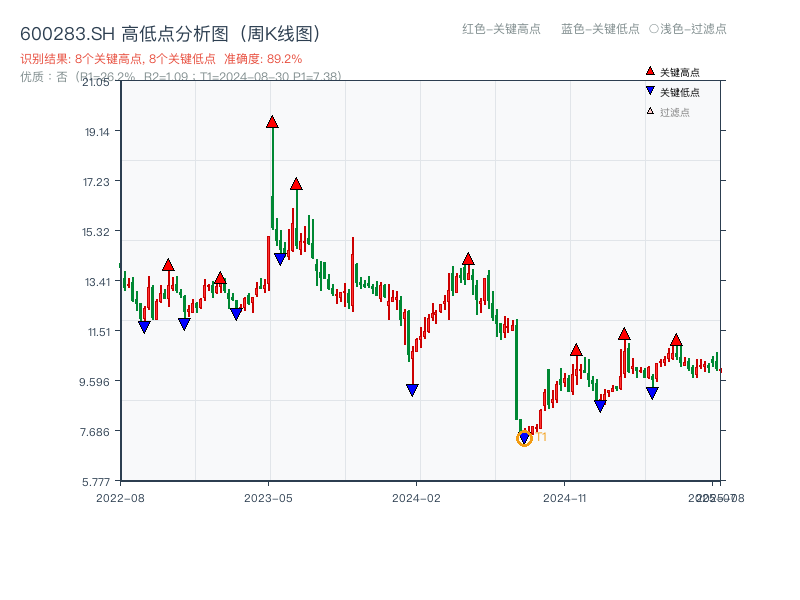Click the 5.777 y-axis label

[x=96, y=482]
